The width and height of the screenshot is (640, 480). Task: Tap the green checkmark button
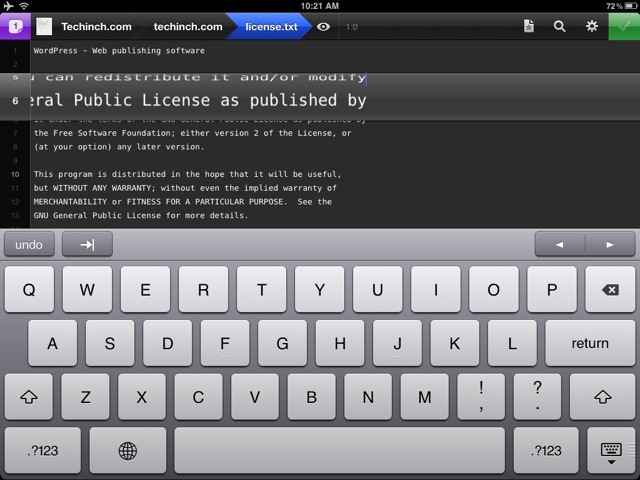[624, 27]
